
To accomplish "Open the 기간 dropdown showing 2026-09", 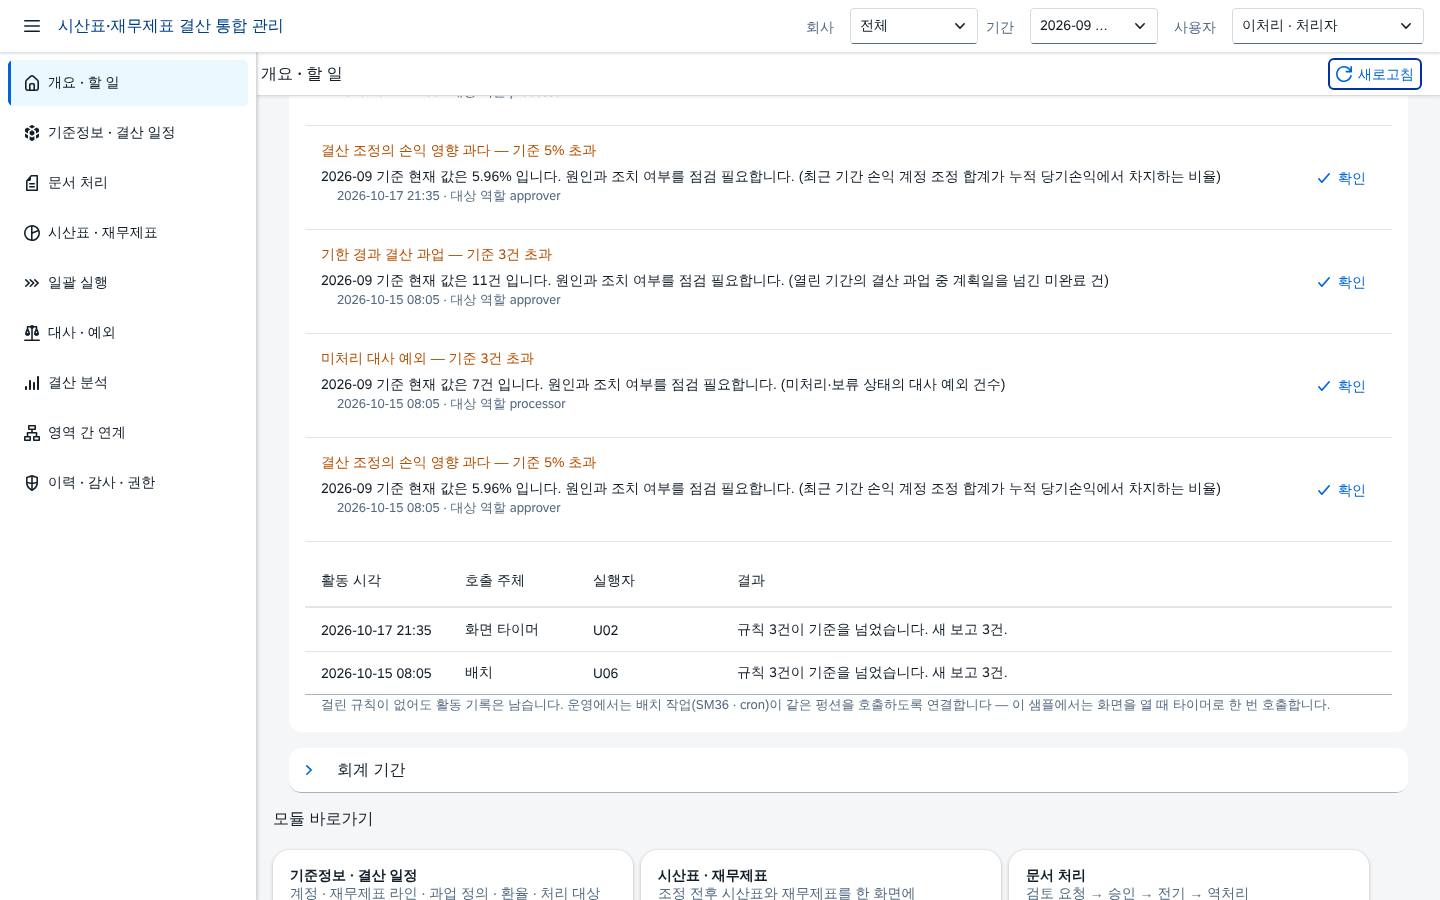I will 1094,26.
